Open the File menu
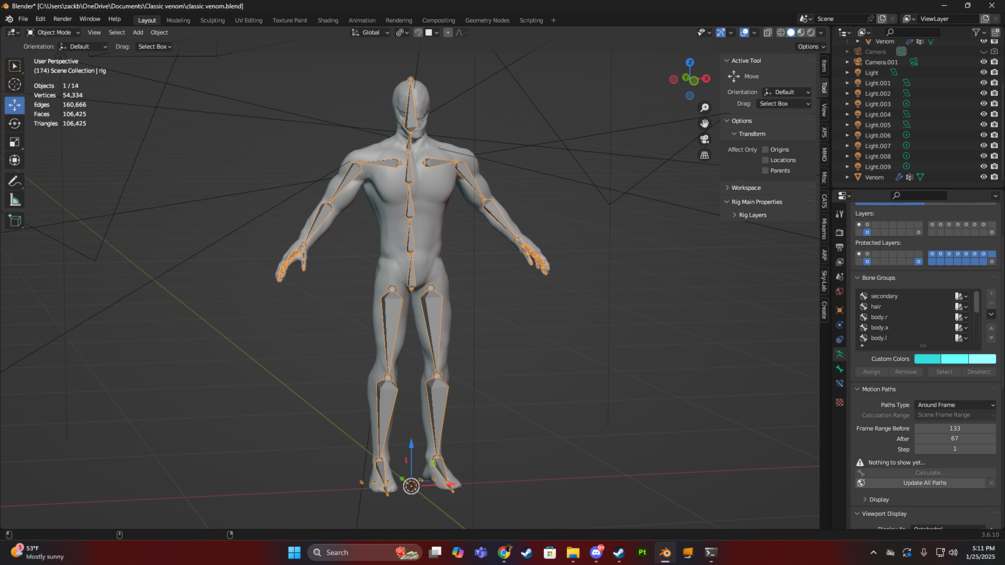 pos(23,19)
